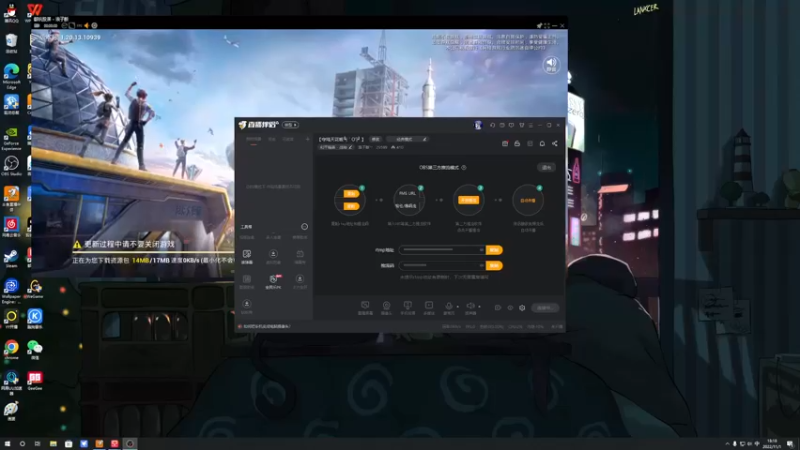Viewport: 800px width, 450px height.
Task: Open the headset support icon in the title bar
Action: pos(492,125)
